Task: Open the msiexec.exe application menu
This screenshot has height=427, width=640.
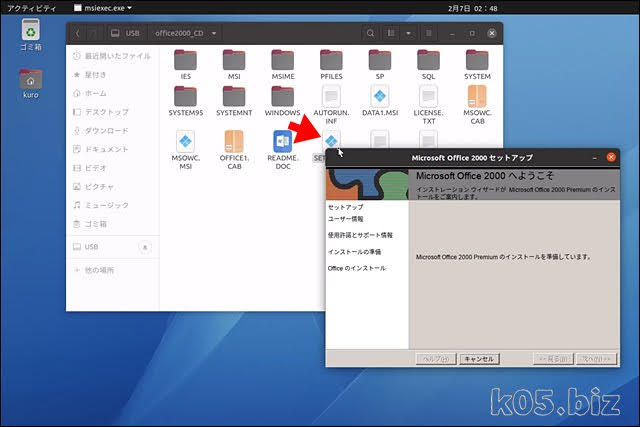Action: [x=103, y=8]
